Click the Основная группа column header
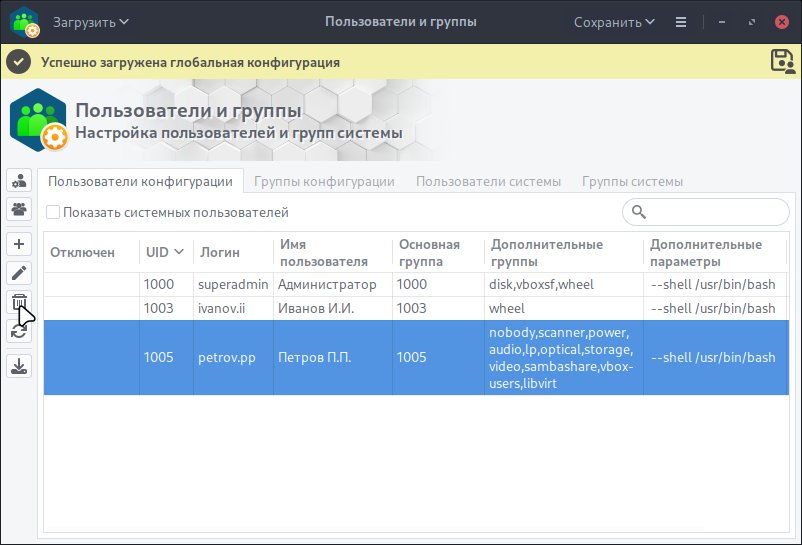This screenshot has width=802, height=545. [x=438, y=253]
